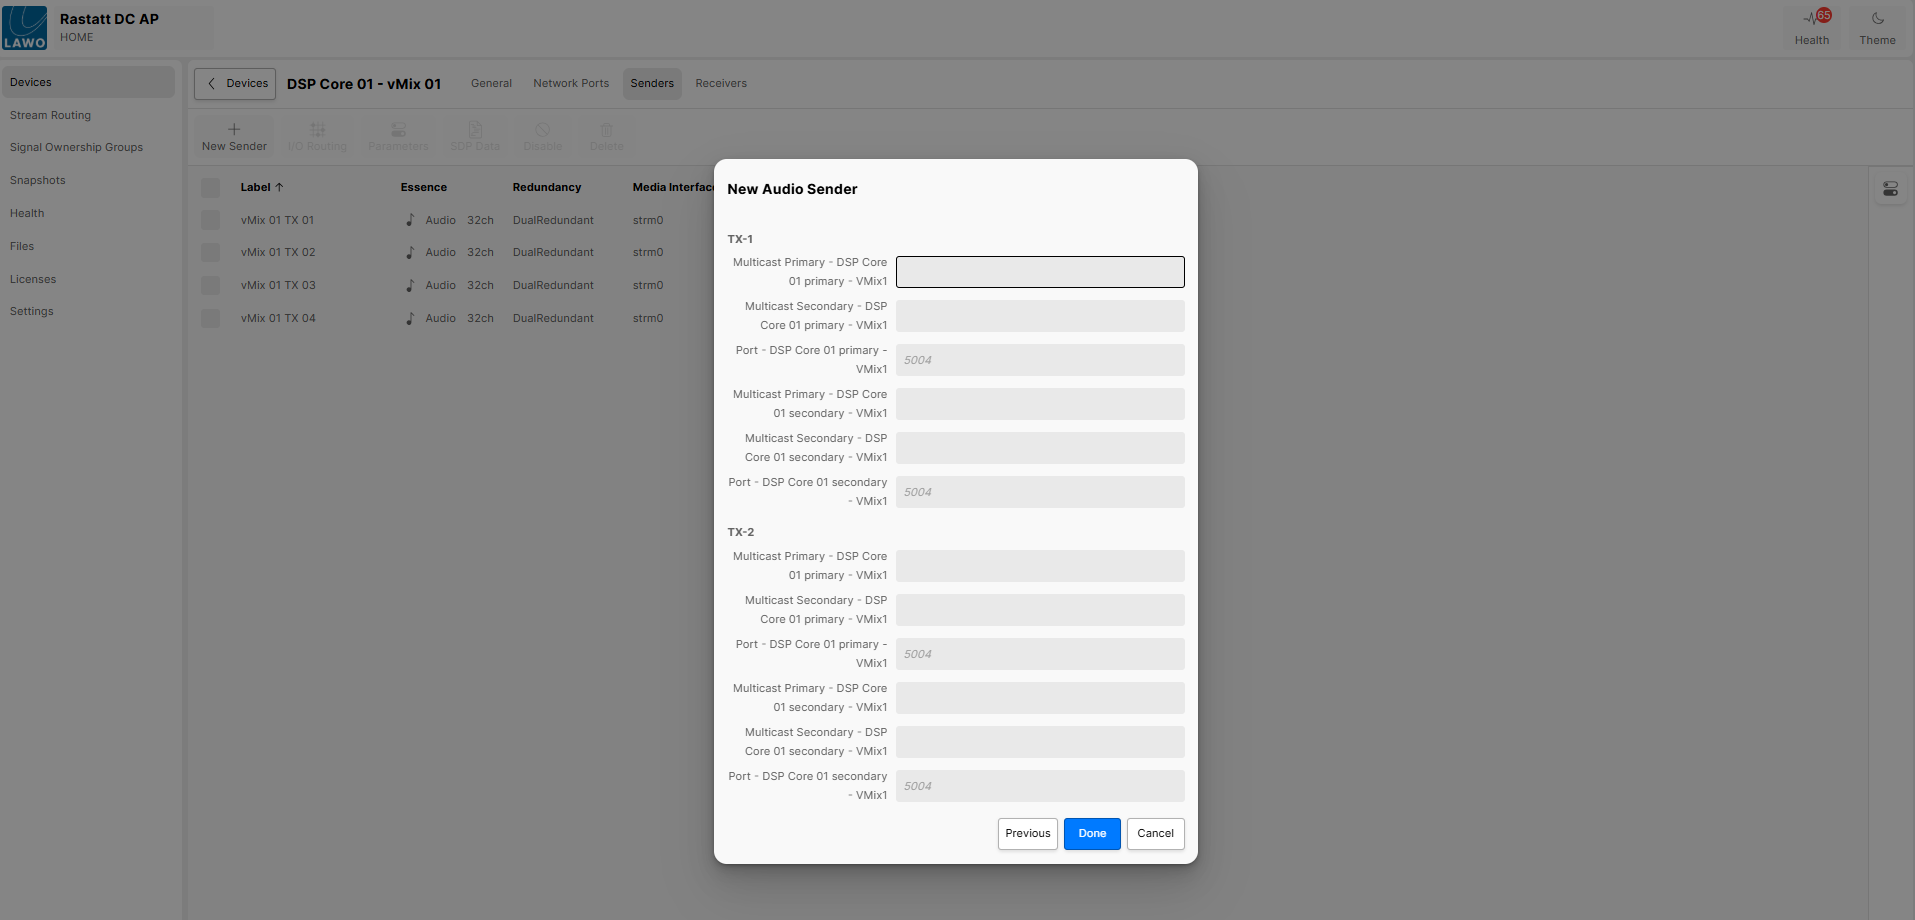Click the LAWO logo
Image resolution: width=1915 pixels, height=920 pixels.
pyautogui.click(x=25, y=27)
